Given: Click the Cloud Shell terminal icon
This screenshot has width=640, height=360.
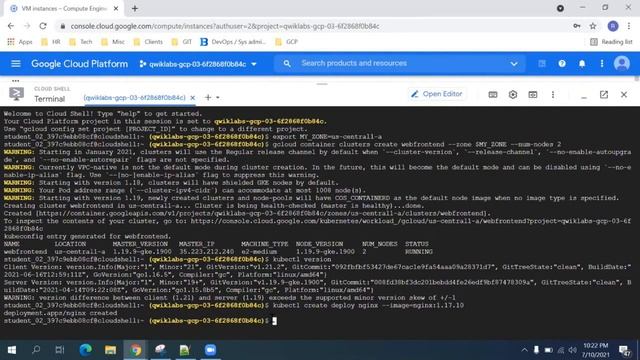Looking at the screenshot, I should tap(16, 94).
